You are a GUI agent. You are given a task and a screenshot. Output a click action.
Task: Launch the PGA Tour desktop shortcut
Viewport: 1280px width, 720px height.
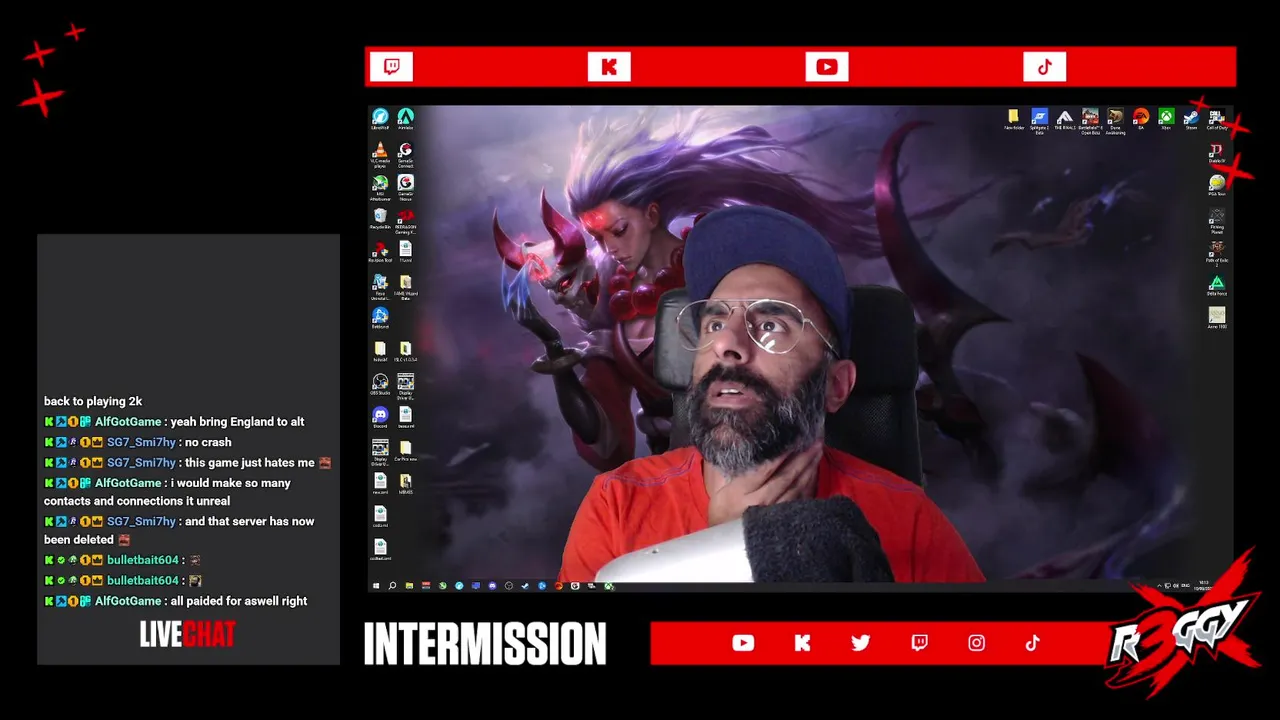point(1217,187)
